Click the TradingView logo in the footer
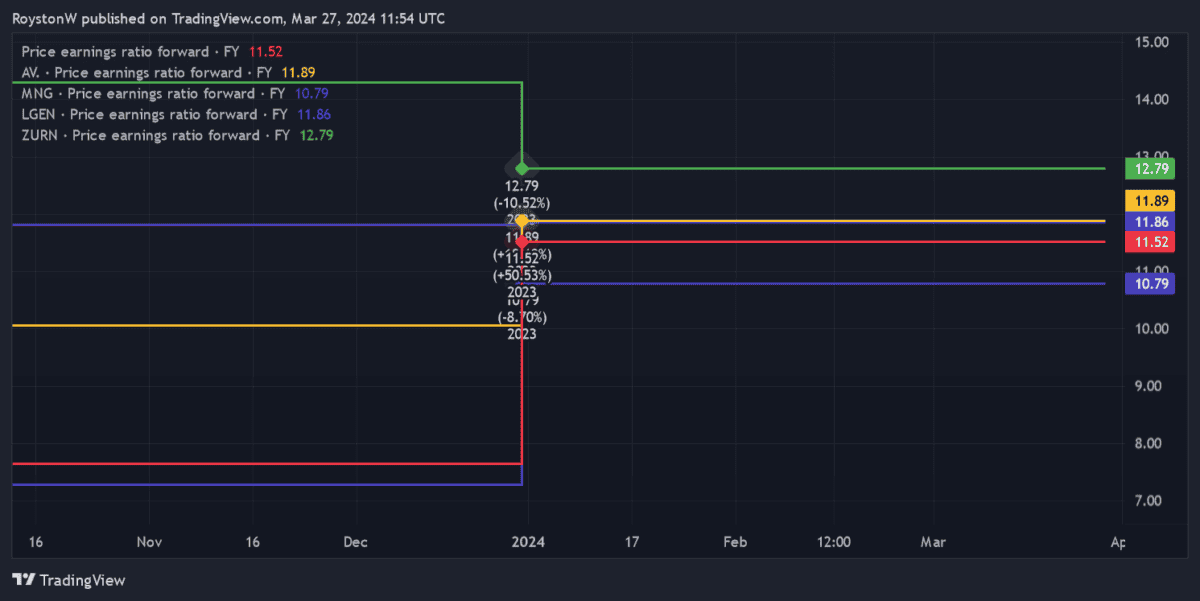Image resolution: width=1200 pixels, height=601 pixels. pos(69,580)
